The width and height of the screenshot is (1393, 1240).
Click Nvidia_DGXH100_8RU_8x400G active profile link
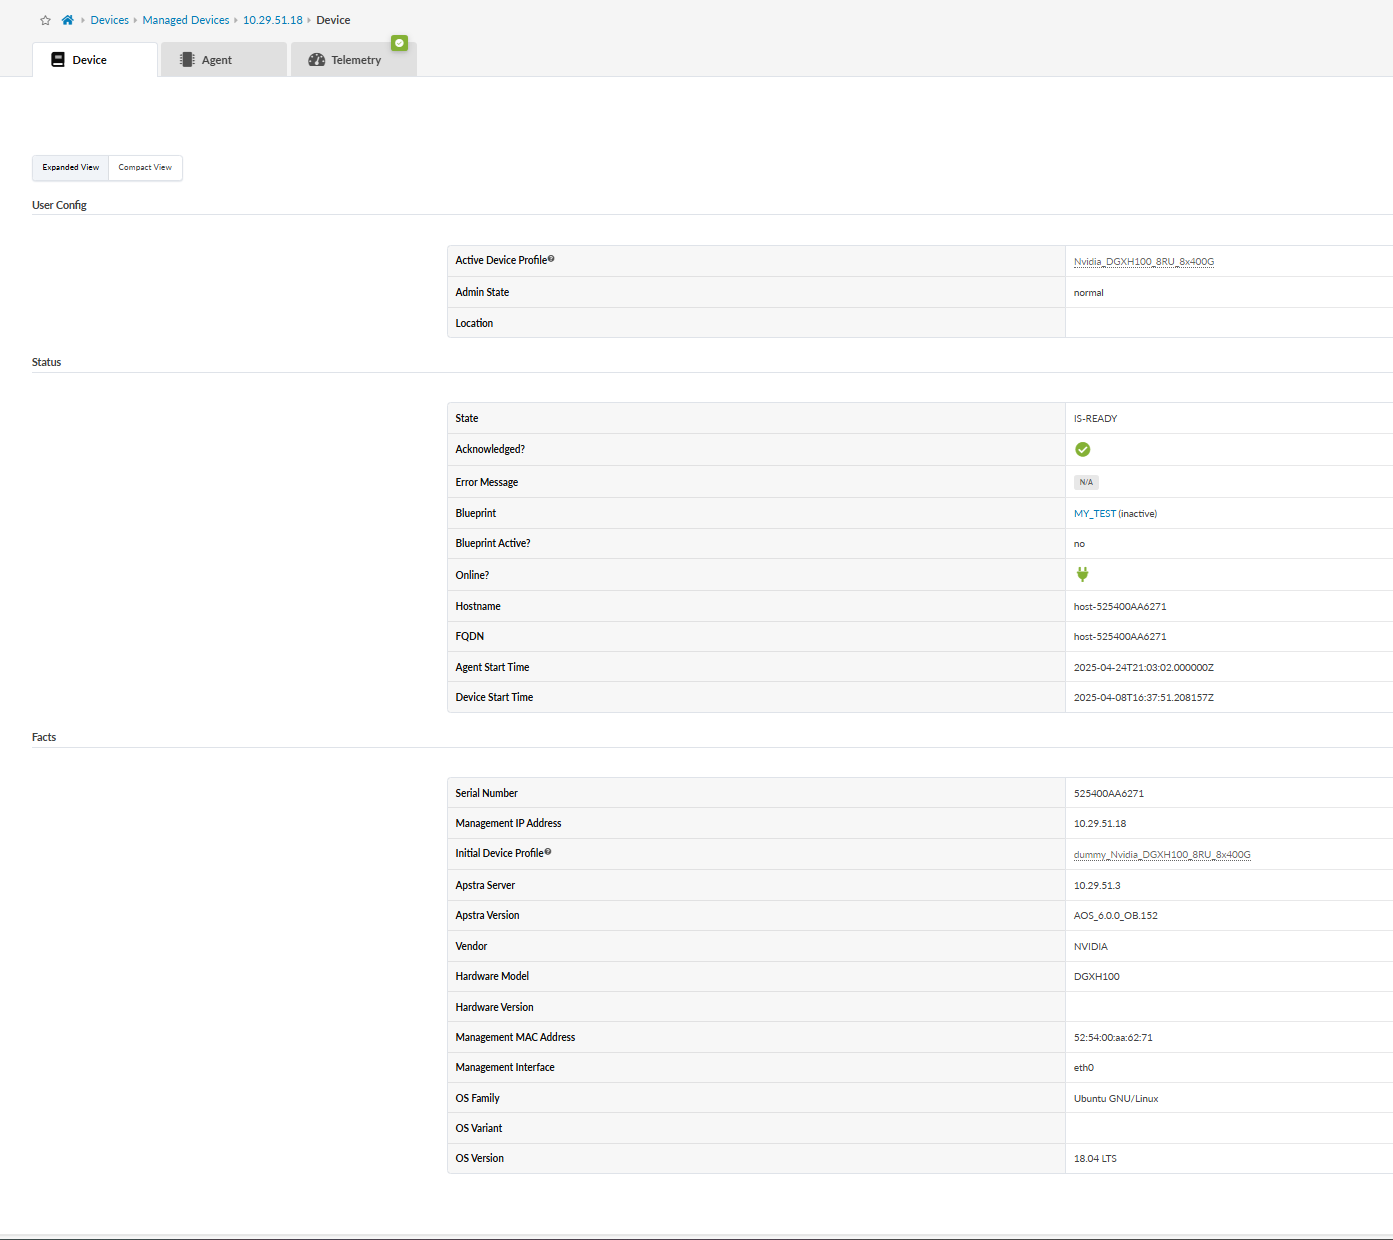click(1143, 262)
